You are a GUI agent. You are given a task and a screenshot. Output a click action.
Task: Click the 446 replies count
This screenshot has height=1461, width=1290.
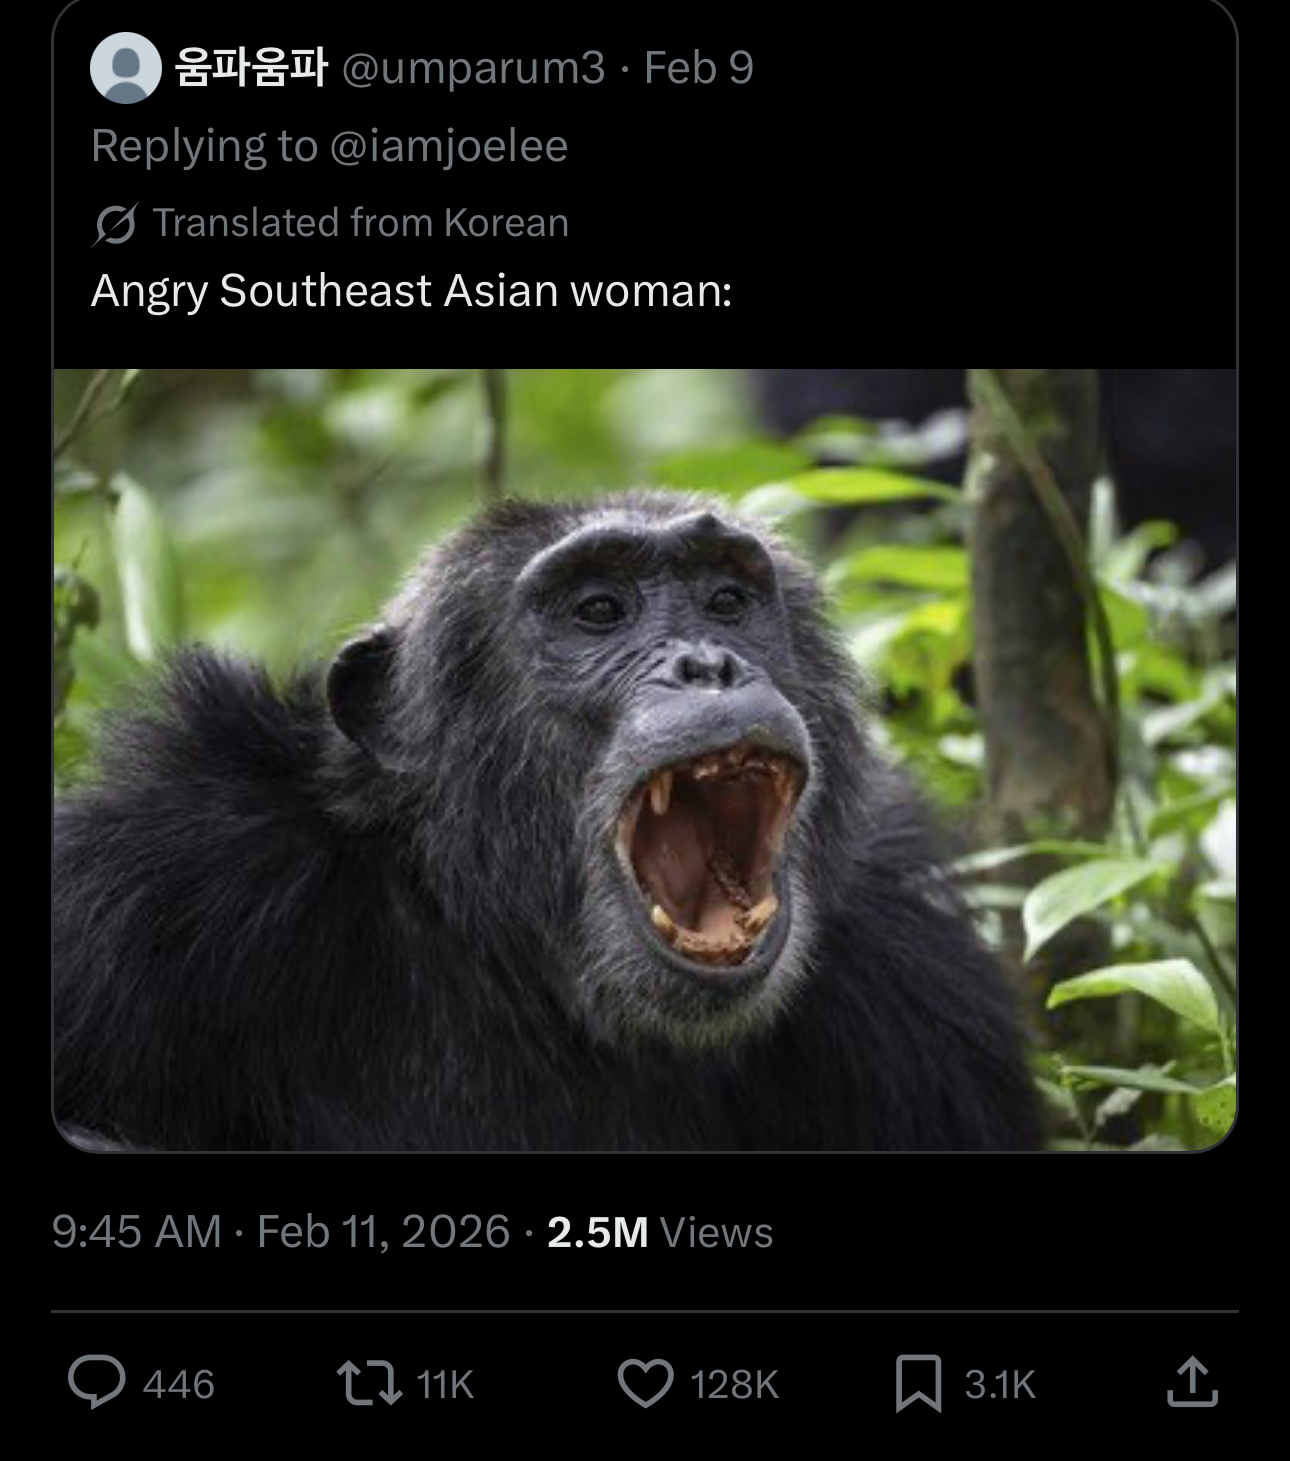tap(179, 1385)
